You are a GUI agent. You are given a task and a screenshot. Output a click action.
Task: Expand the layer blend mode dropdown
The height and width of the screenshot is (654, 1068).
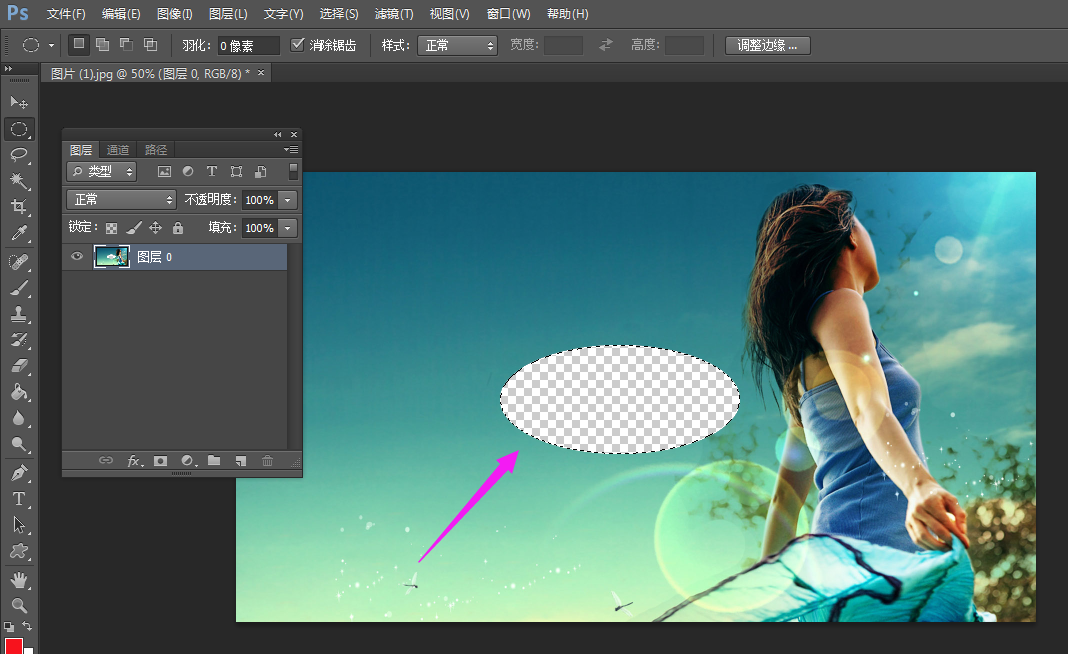pyautogui.click(x=121, y=200)
